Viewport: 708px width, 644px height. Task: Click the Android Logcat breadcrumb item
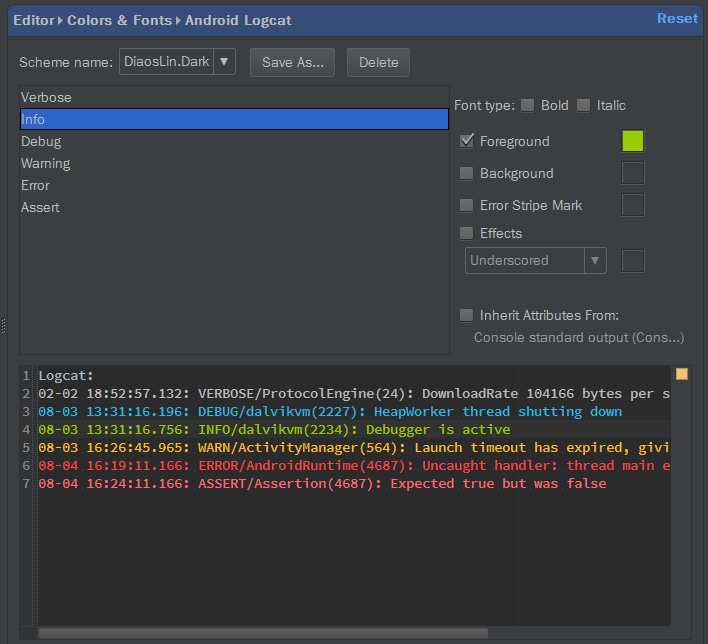238,20
